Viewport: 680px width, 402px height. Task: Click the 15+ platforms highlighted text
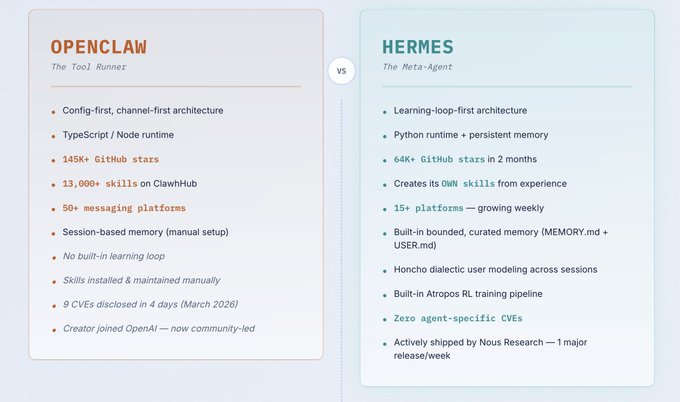click(428, 208)
